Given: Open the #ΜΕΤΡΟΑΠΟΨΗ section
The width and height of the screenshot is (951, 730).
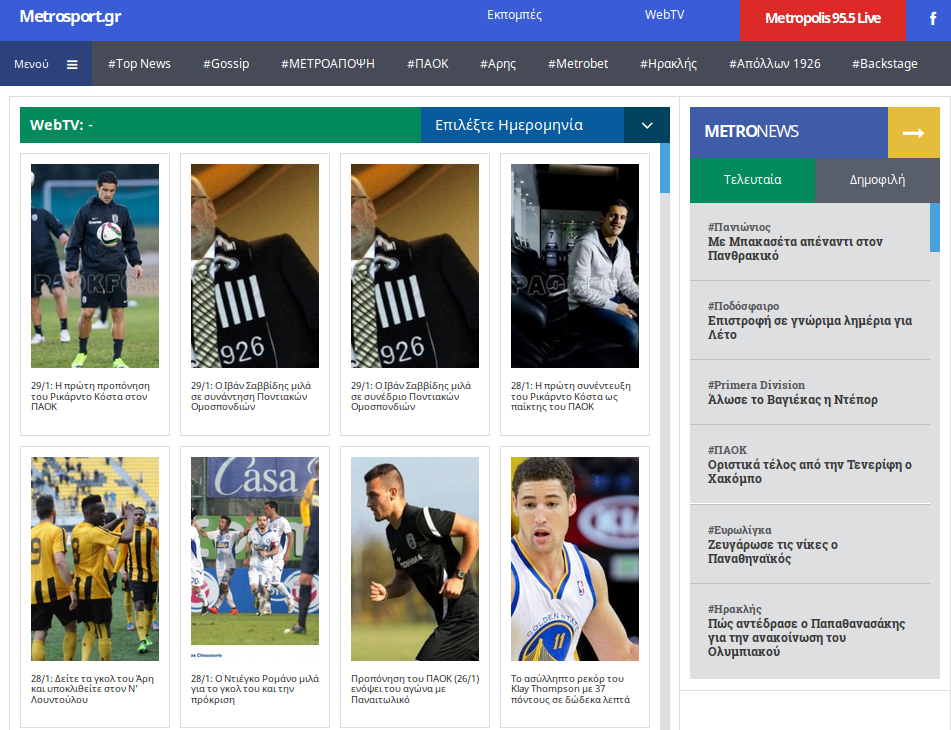Looking at the screenshot, I should pyautogui.click(x=328, y=64).
